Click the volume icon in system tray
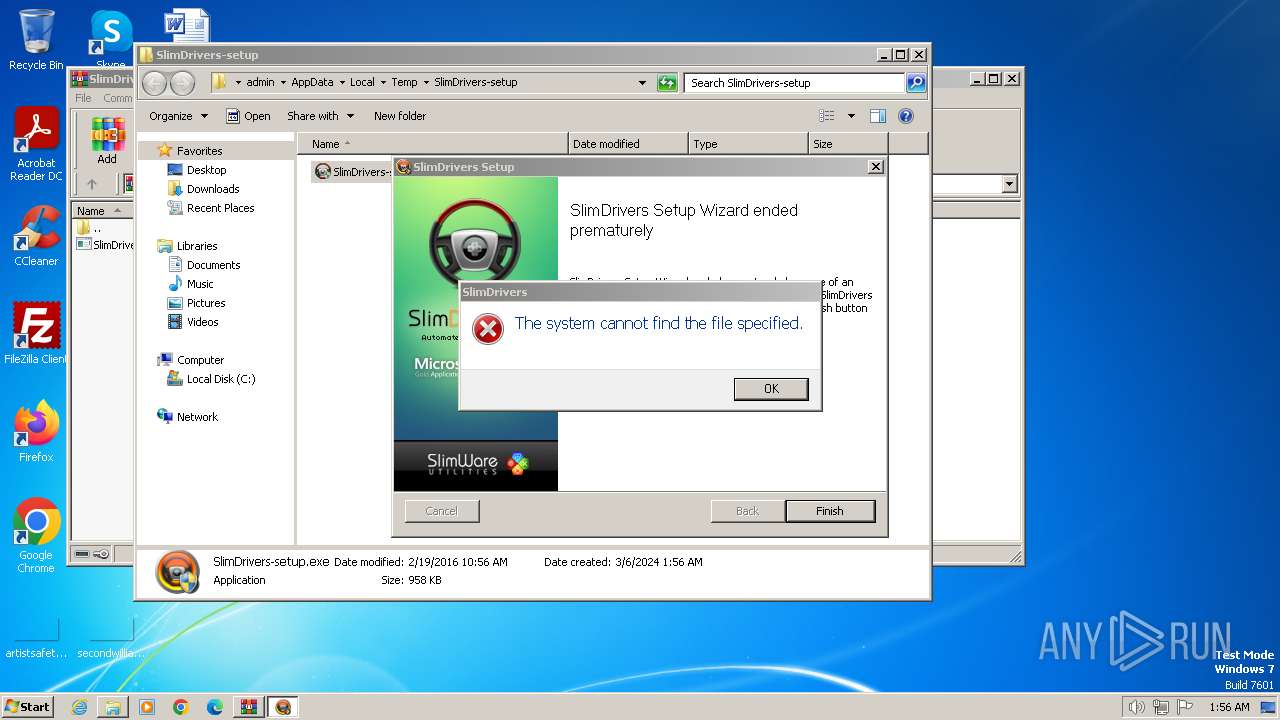This screenshot has height=720, width=1280. pos(1136,707)
